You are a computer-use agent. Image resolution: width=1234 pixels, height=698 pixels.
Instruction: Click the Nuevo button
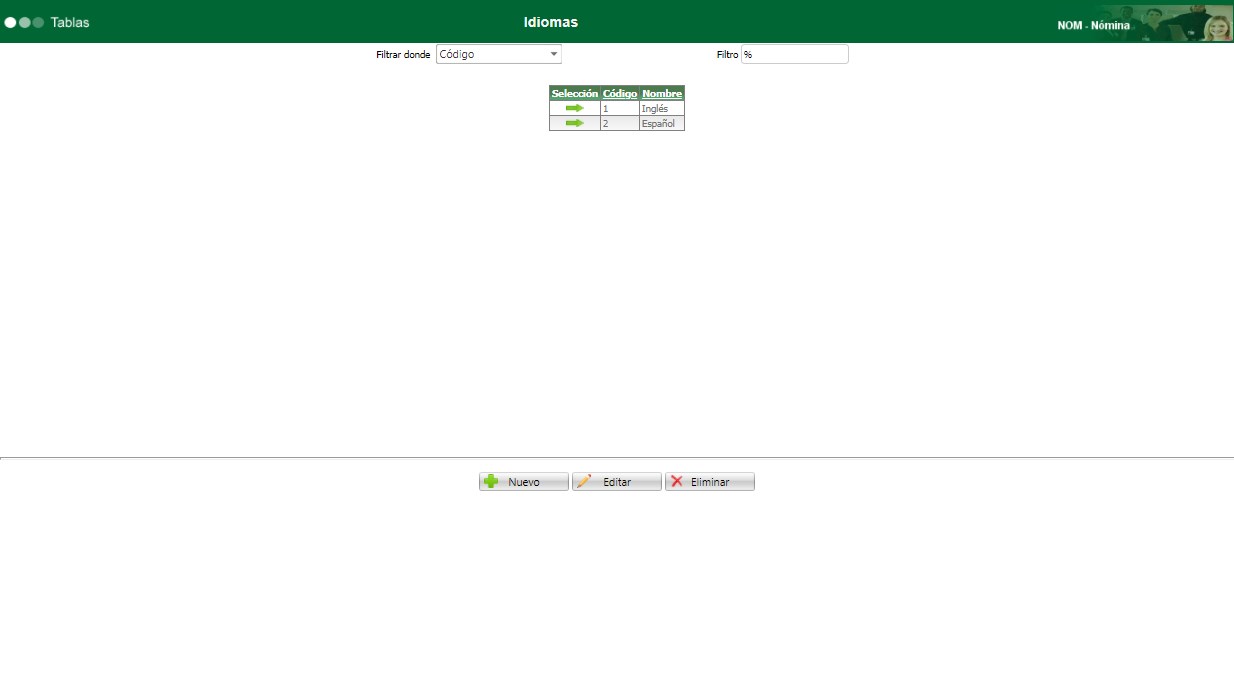[x=524, y=482]
